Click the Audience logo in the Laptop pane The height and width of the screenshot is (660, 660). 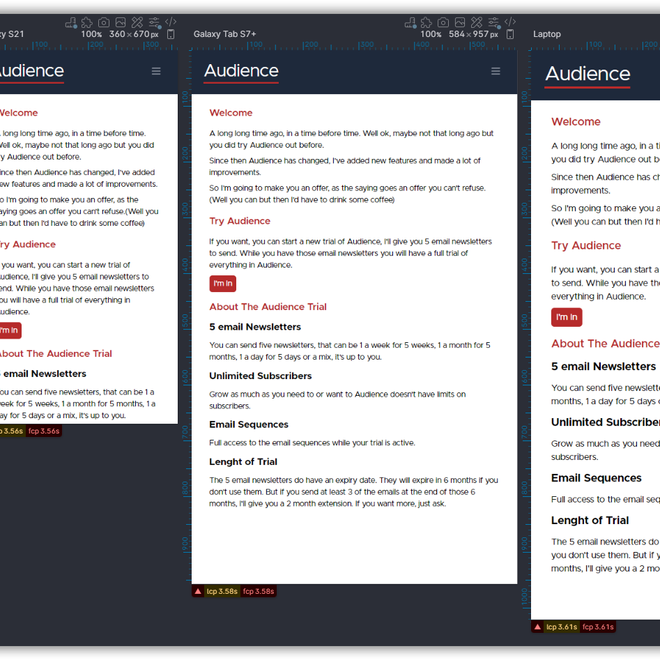pyautogui.click(x=588, y=75)
